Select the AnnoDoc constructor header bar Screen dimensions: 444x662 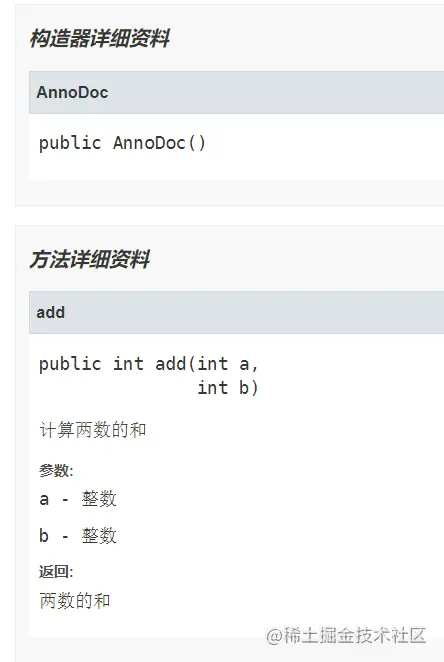pos(236,92)
